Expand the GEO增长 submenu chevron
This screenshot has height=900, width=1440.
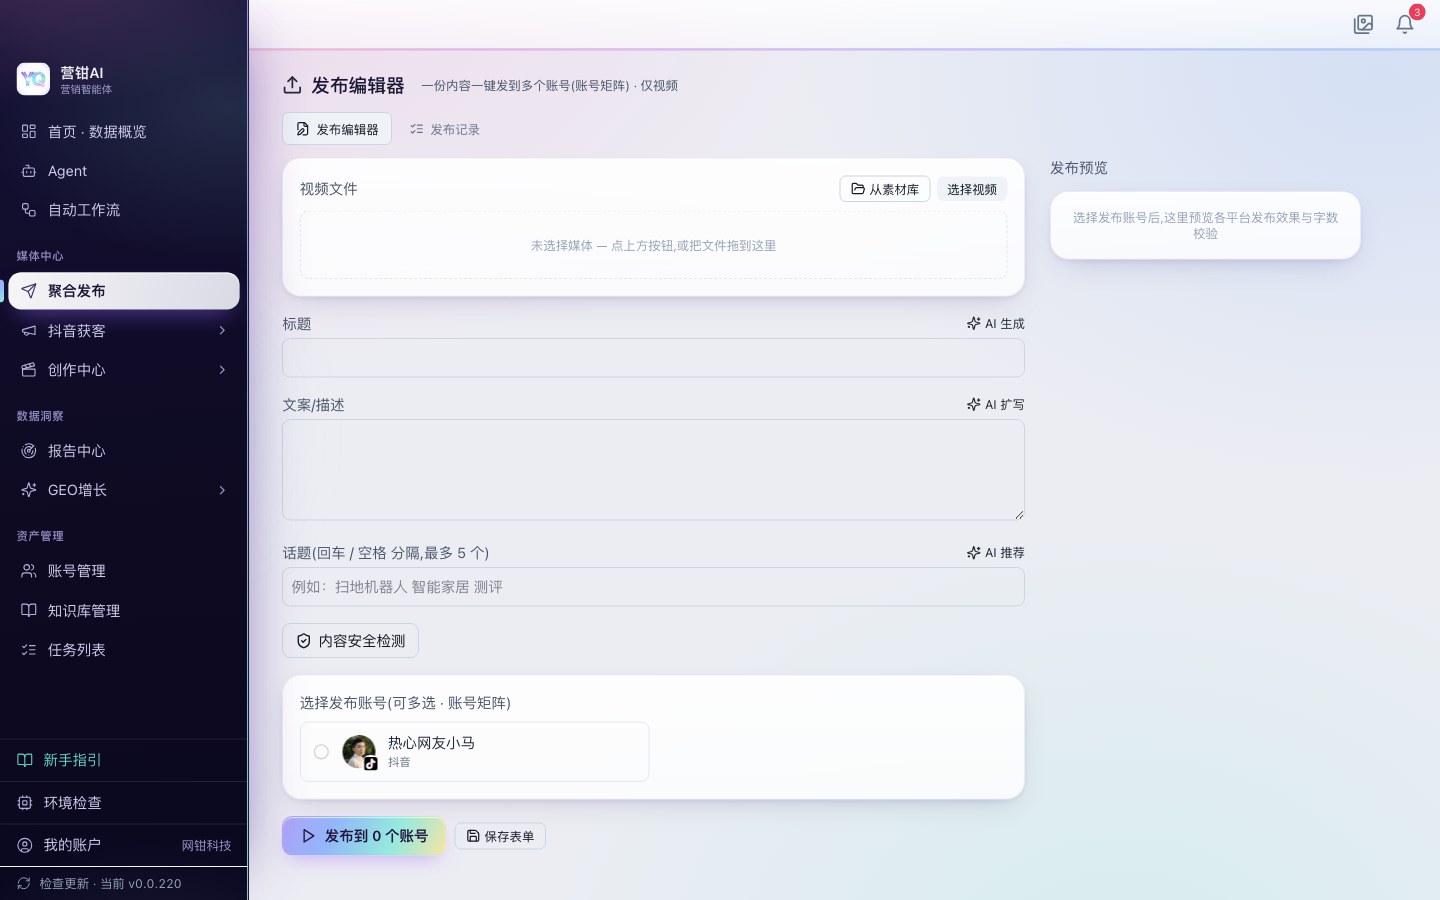[x=222, y=490]
